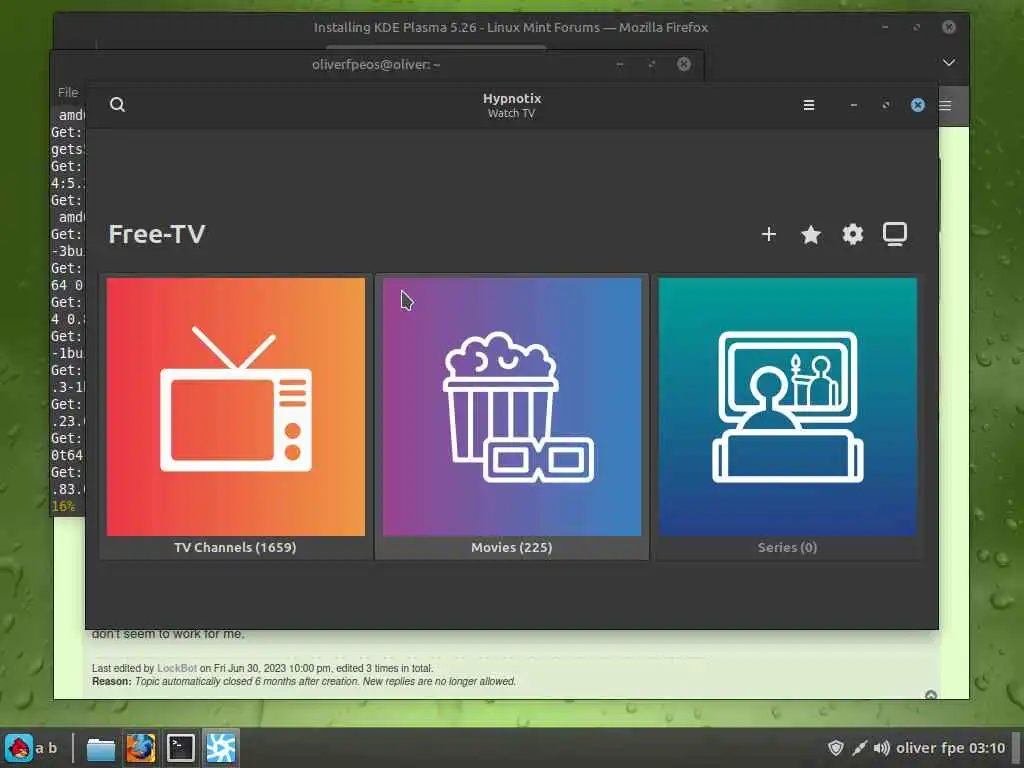
Task: Close the Mozilla Firefox window
Action: coord(949,27)
